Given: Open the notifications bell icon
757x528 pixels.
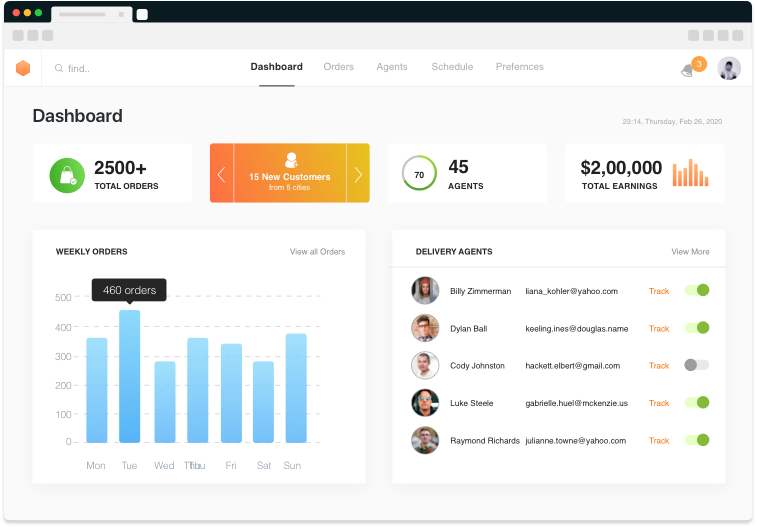Looking at the screenshot, I should [x=687, y=71].
